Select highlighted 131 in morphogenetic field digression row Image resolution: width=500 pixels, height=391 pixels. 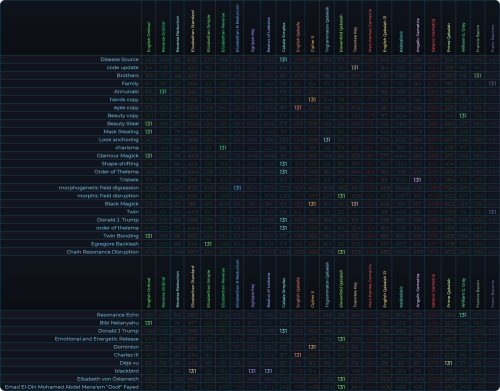[237, 188]
